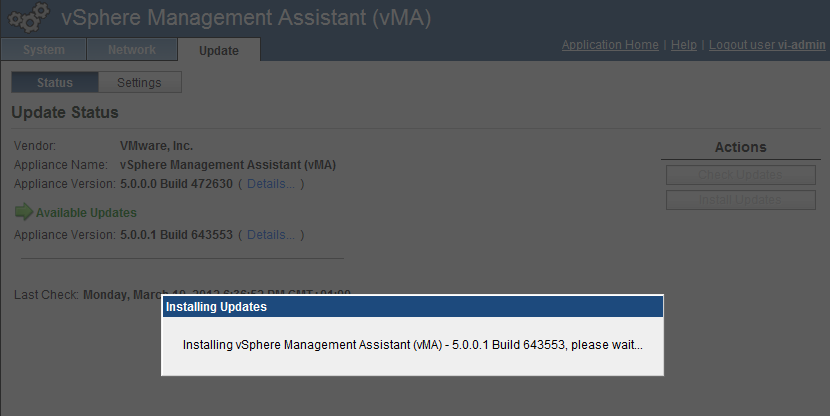Click the vMA gears logo icon
The image size is (830, 416).
click(29, 17)
